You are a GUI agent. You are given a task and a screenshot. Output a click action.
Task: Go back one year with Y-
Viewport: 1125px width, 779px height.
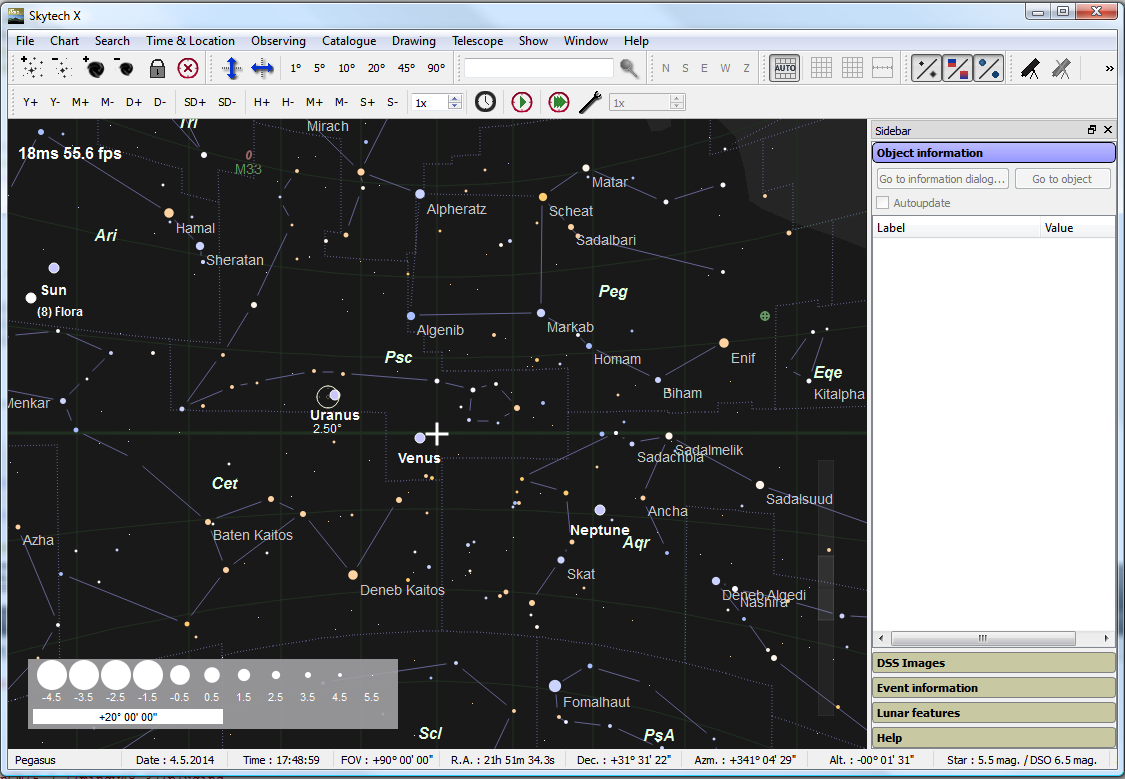coord(55,102)
